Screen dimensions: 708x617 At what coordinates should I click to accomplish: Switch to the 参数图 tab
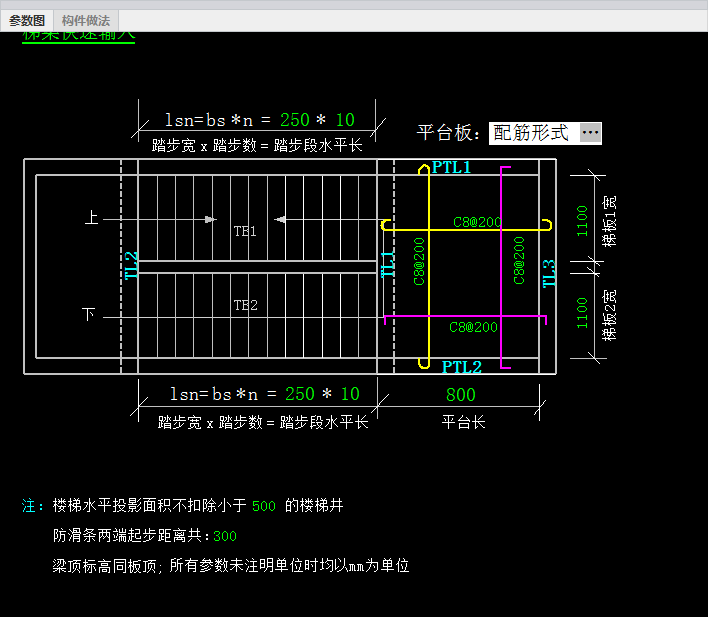[27, 21]
